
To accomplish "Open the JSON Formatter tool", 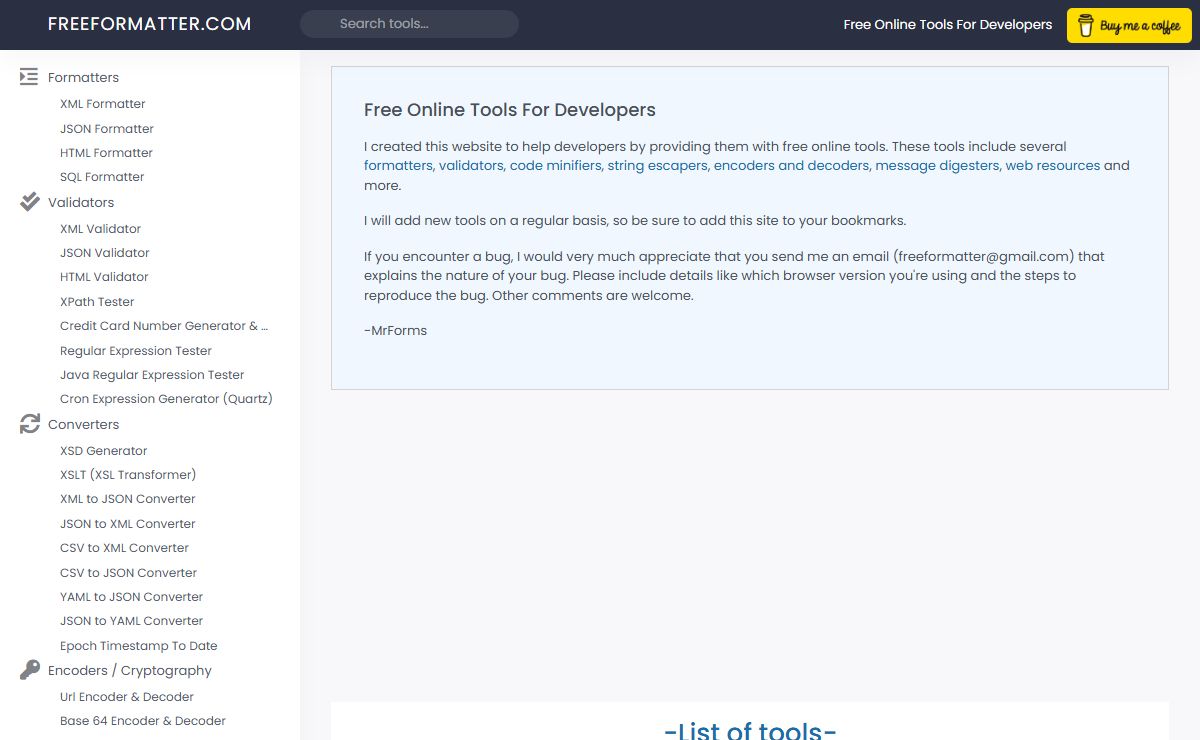I will tap(106, 129).
